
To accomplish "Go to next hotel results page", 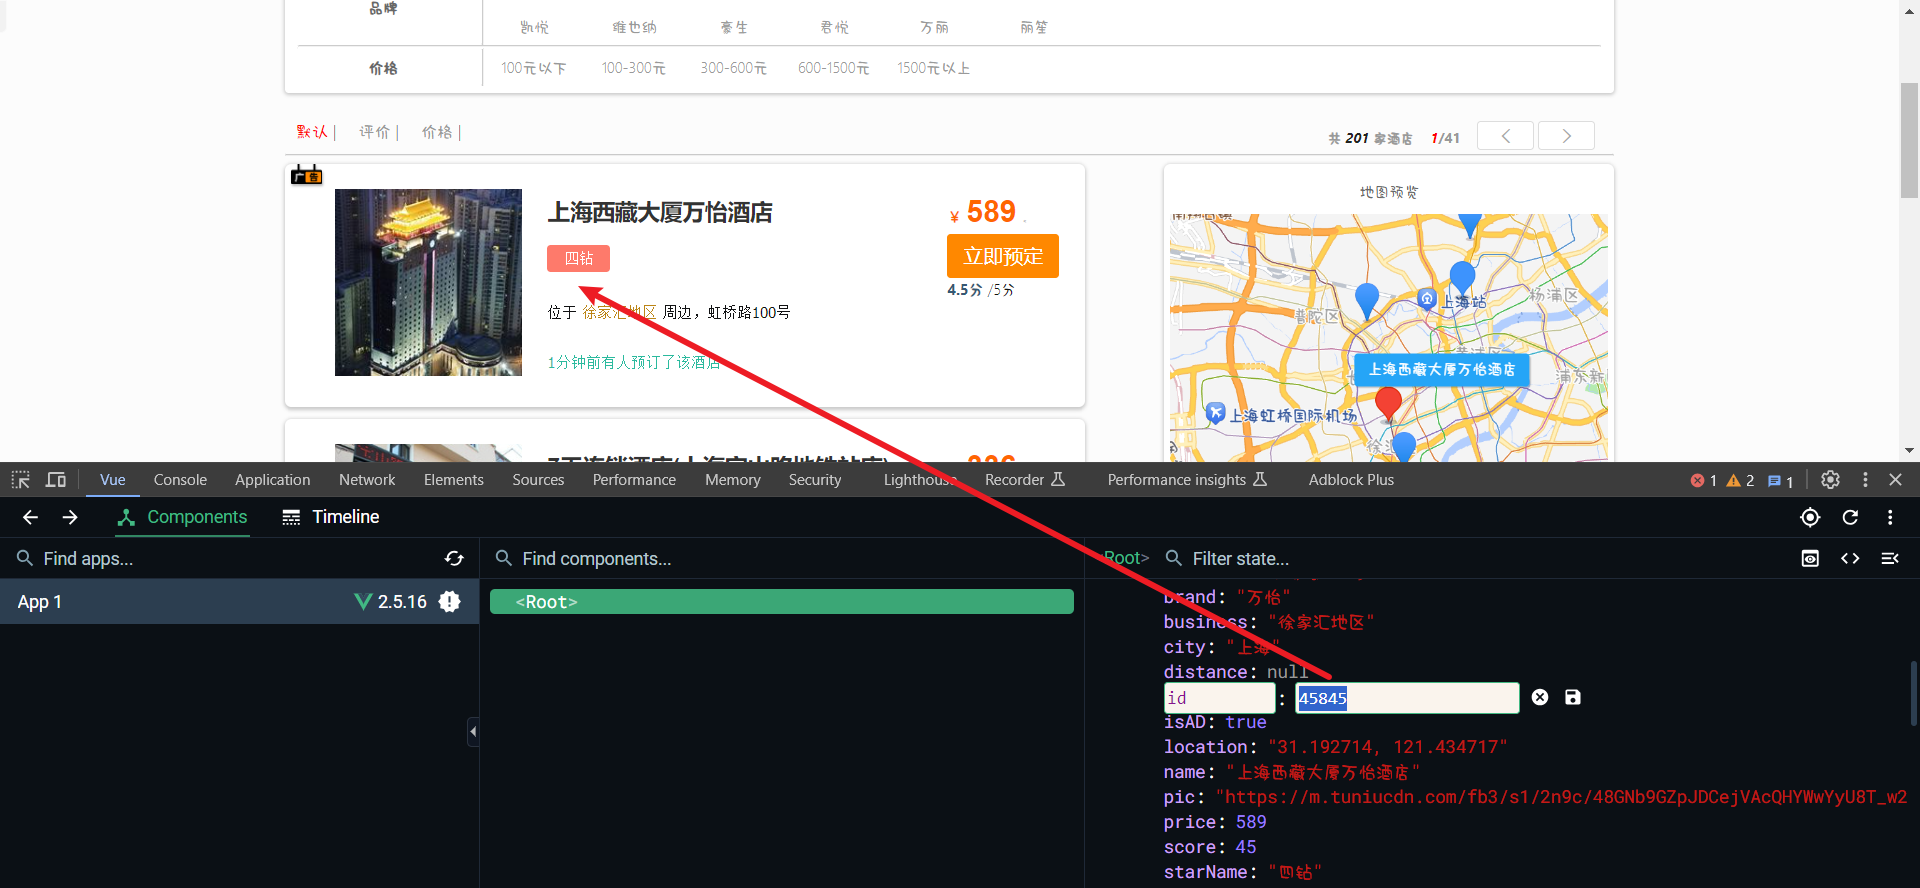I will (x=1566, y=135).
